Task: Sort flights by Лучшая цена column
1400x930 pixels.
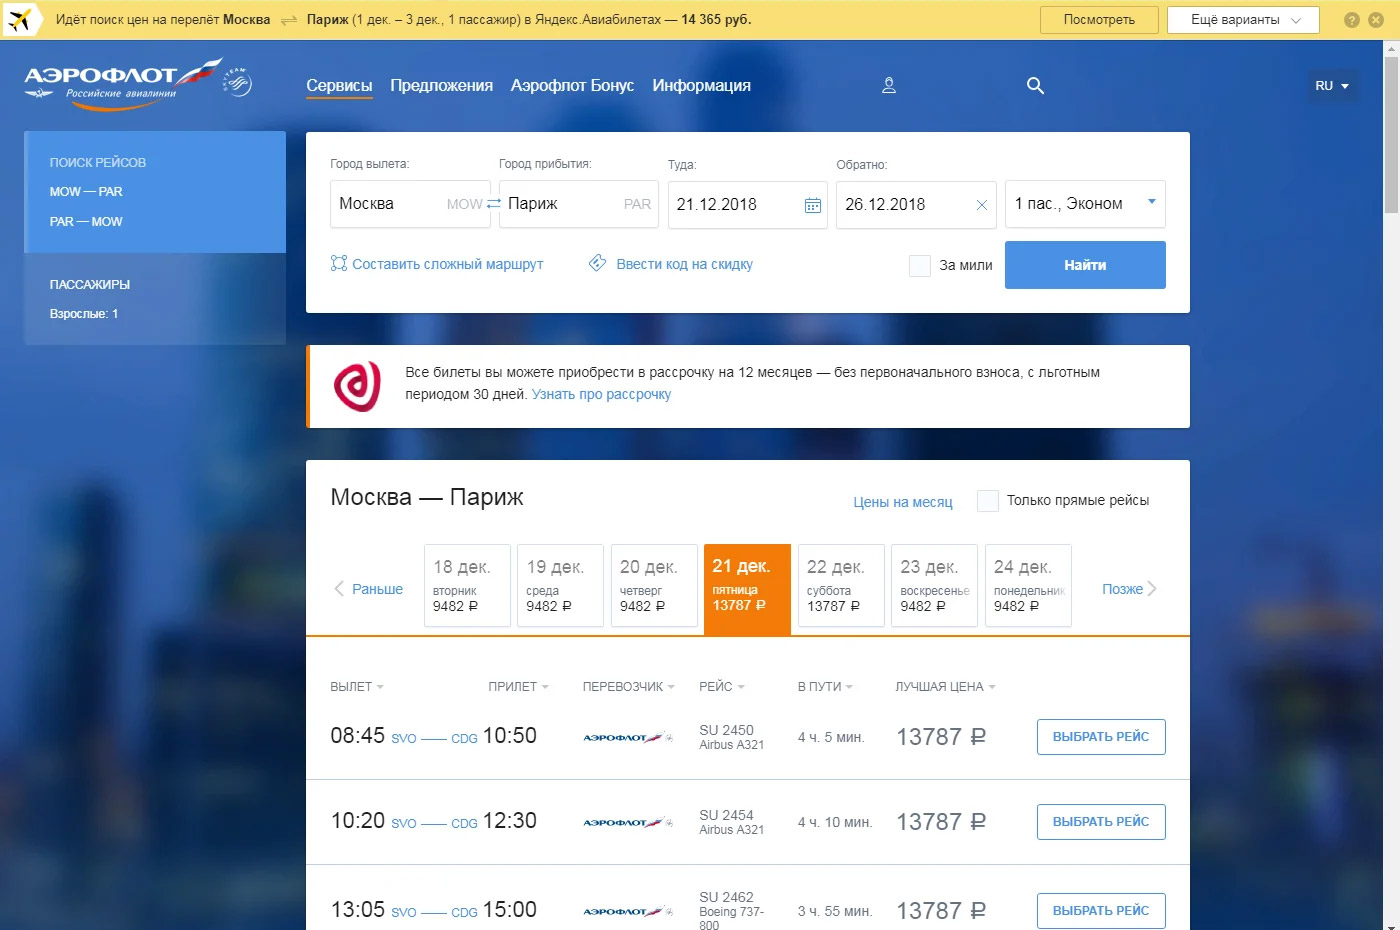Action: (945, 687)
